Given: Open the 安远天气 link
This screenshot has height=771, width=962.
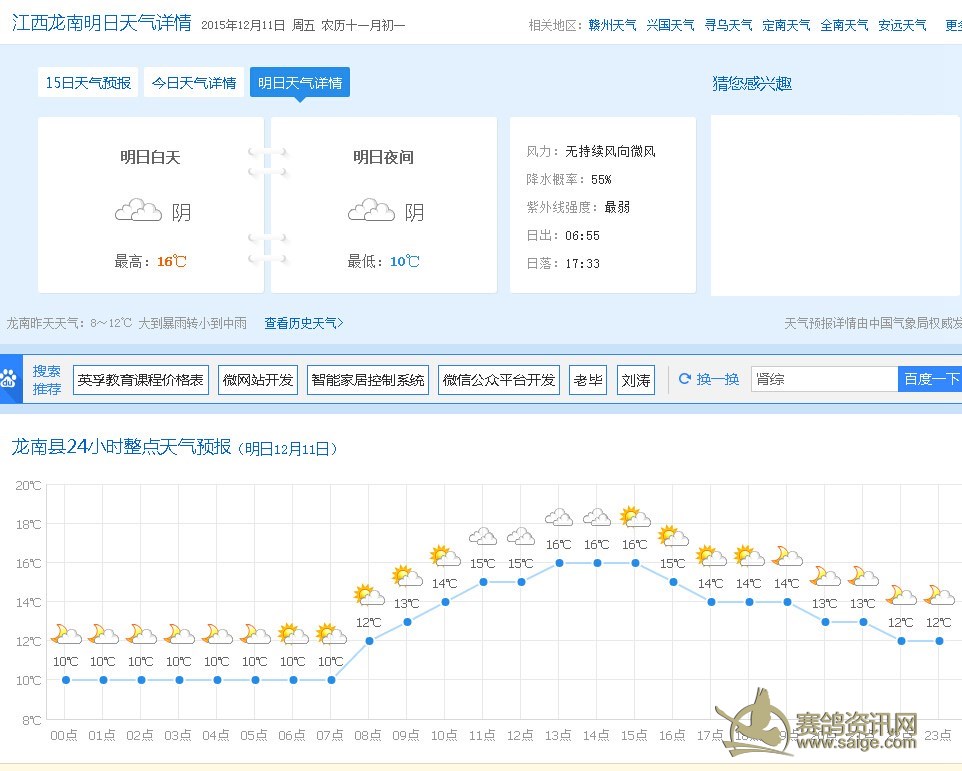Looking at the screenshot, I should [x=902, y=25].
